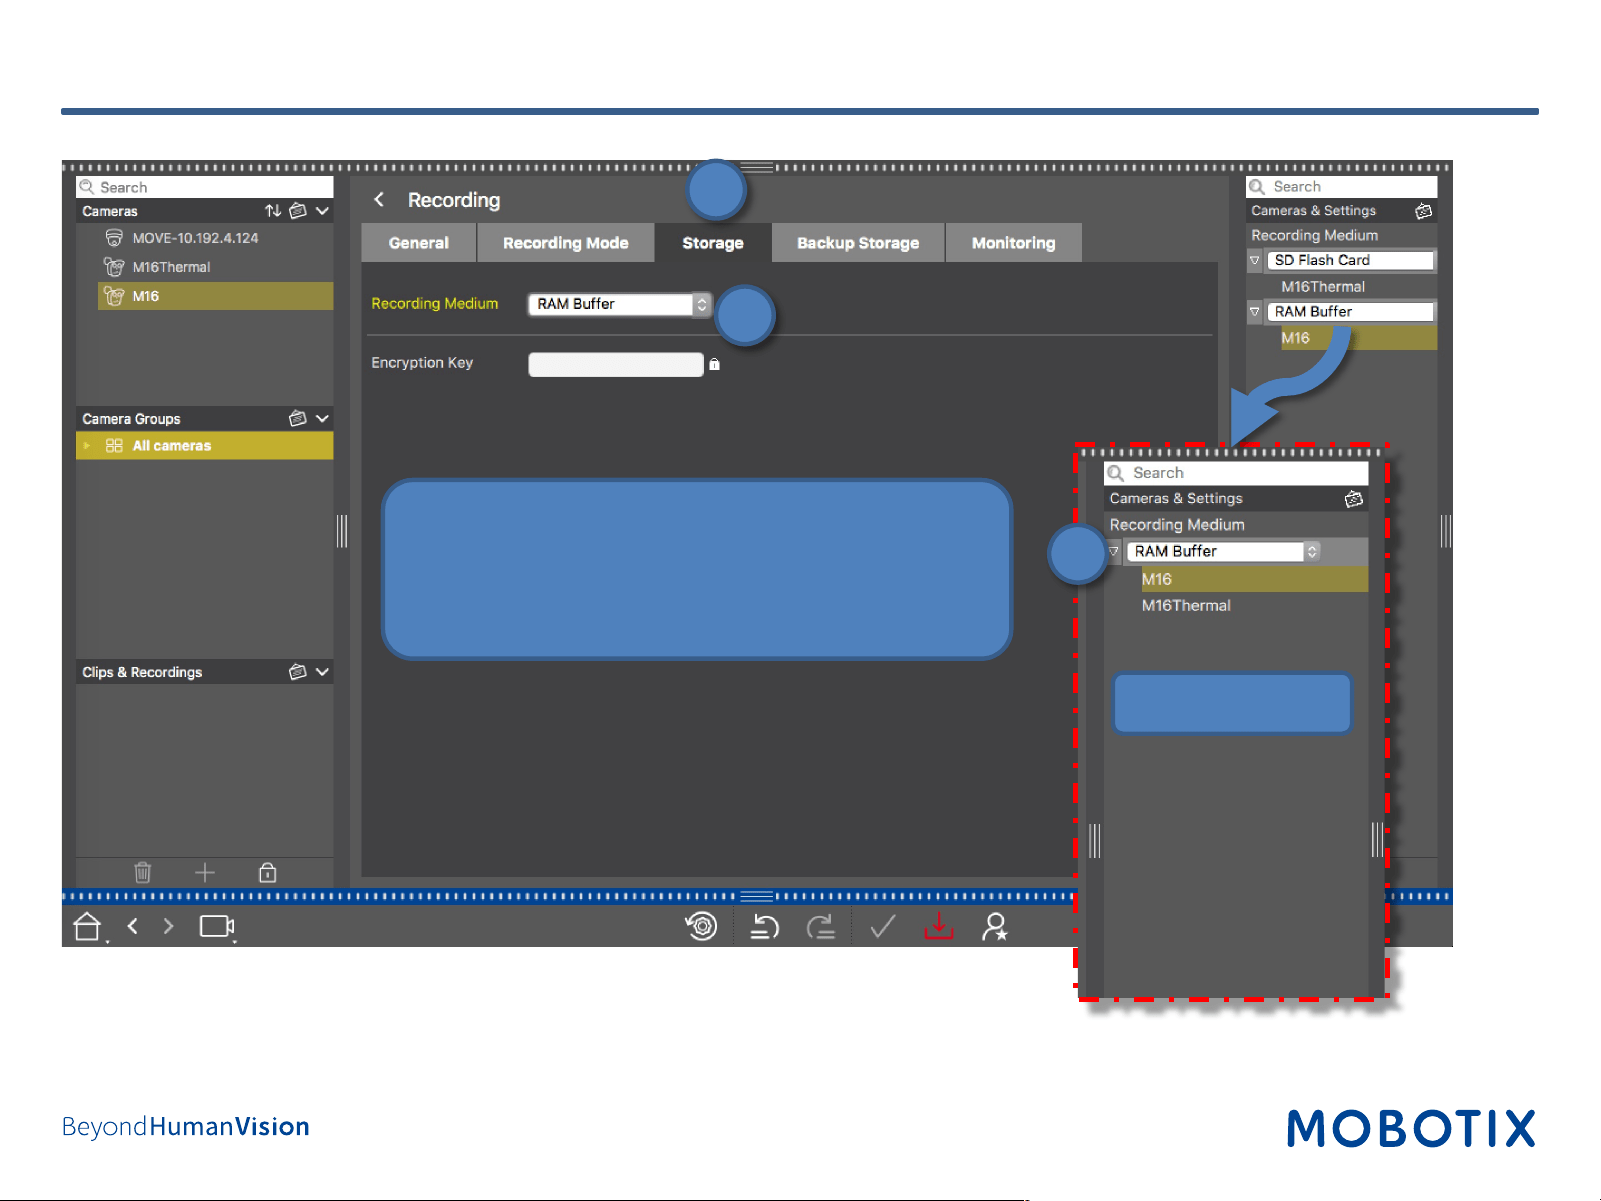Toggle the sort arrows in Cameras header
This screenshot has width=1601, height=1201.
click(273, 211)
